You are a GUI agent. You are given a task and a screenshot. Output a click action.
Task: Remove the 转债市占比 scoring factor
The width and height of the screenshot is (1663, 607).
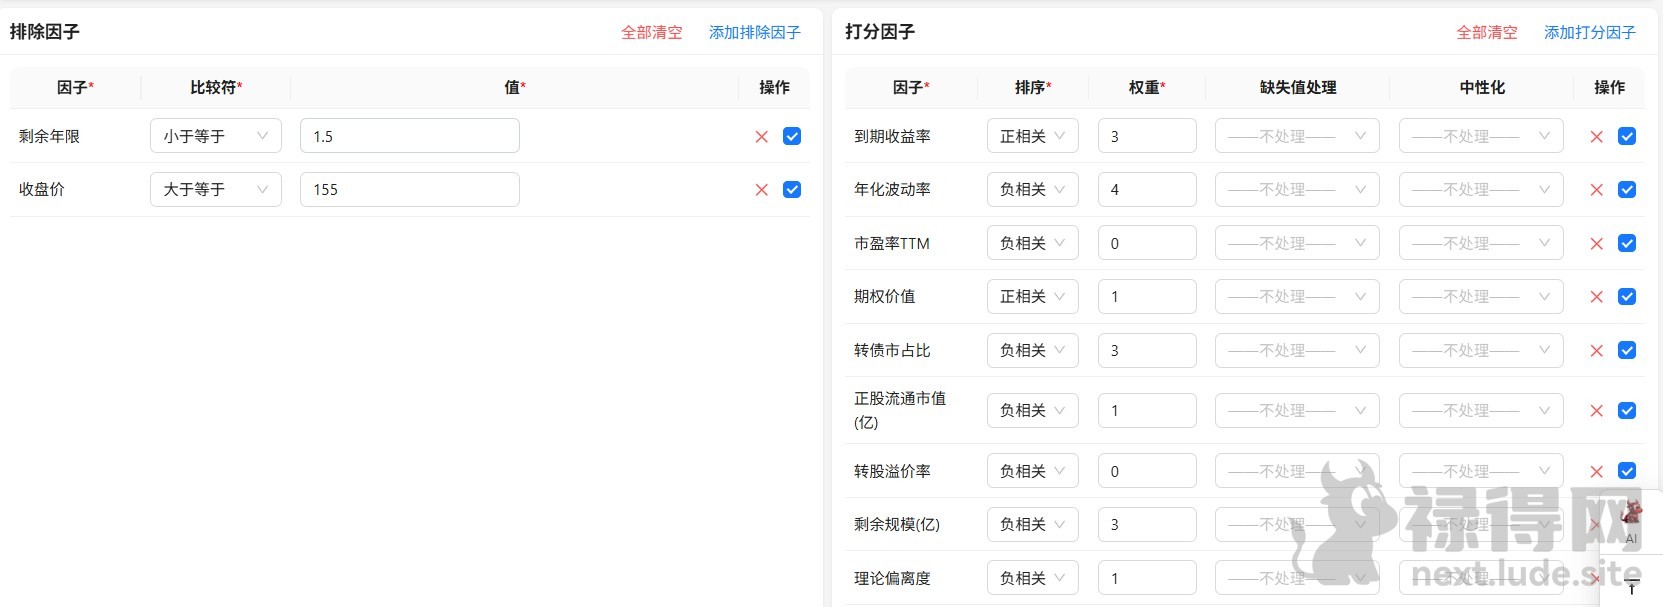[x=1596, y=351]
